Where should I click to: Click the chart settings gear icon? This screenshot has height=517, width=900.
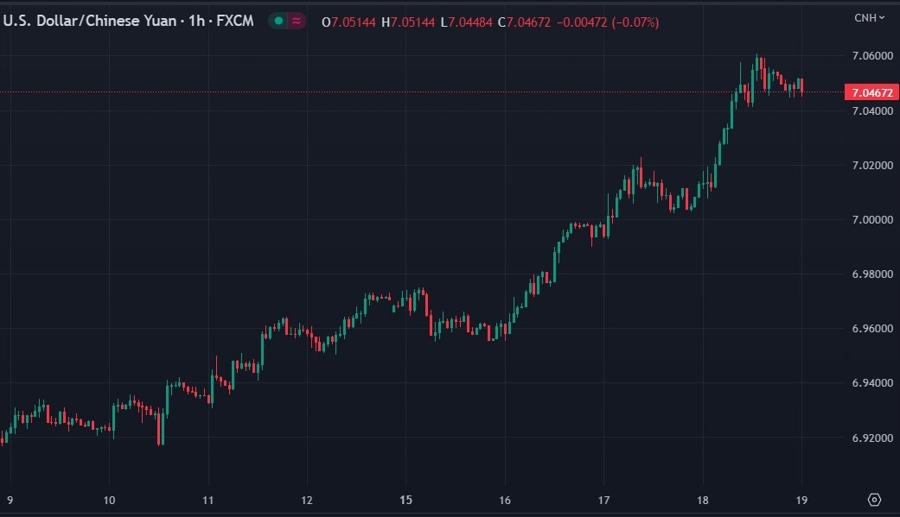874,500
